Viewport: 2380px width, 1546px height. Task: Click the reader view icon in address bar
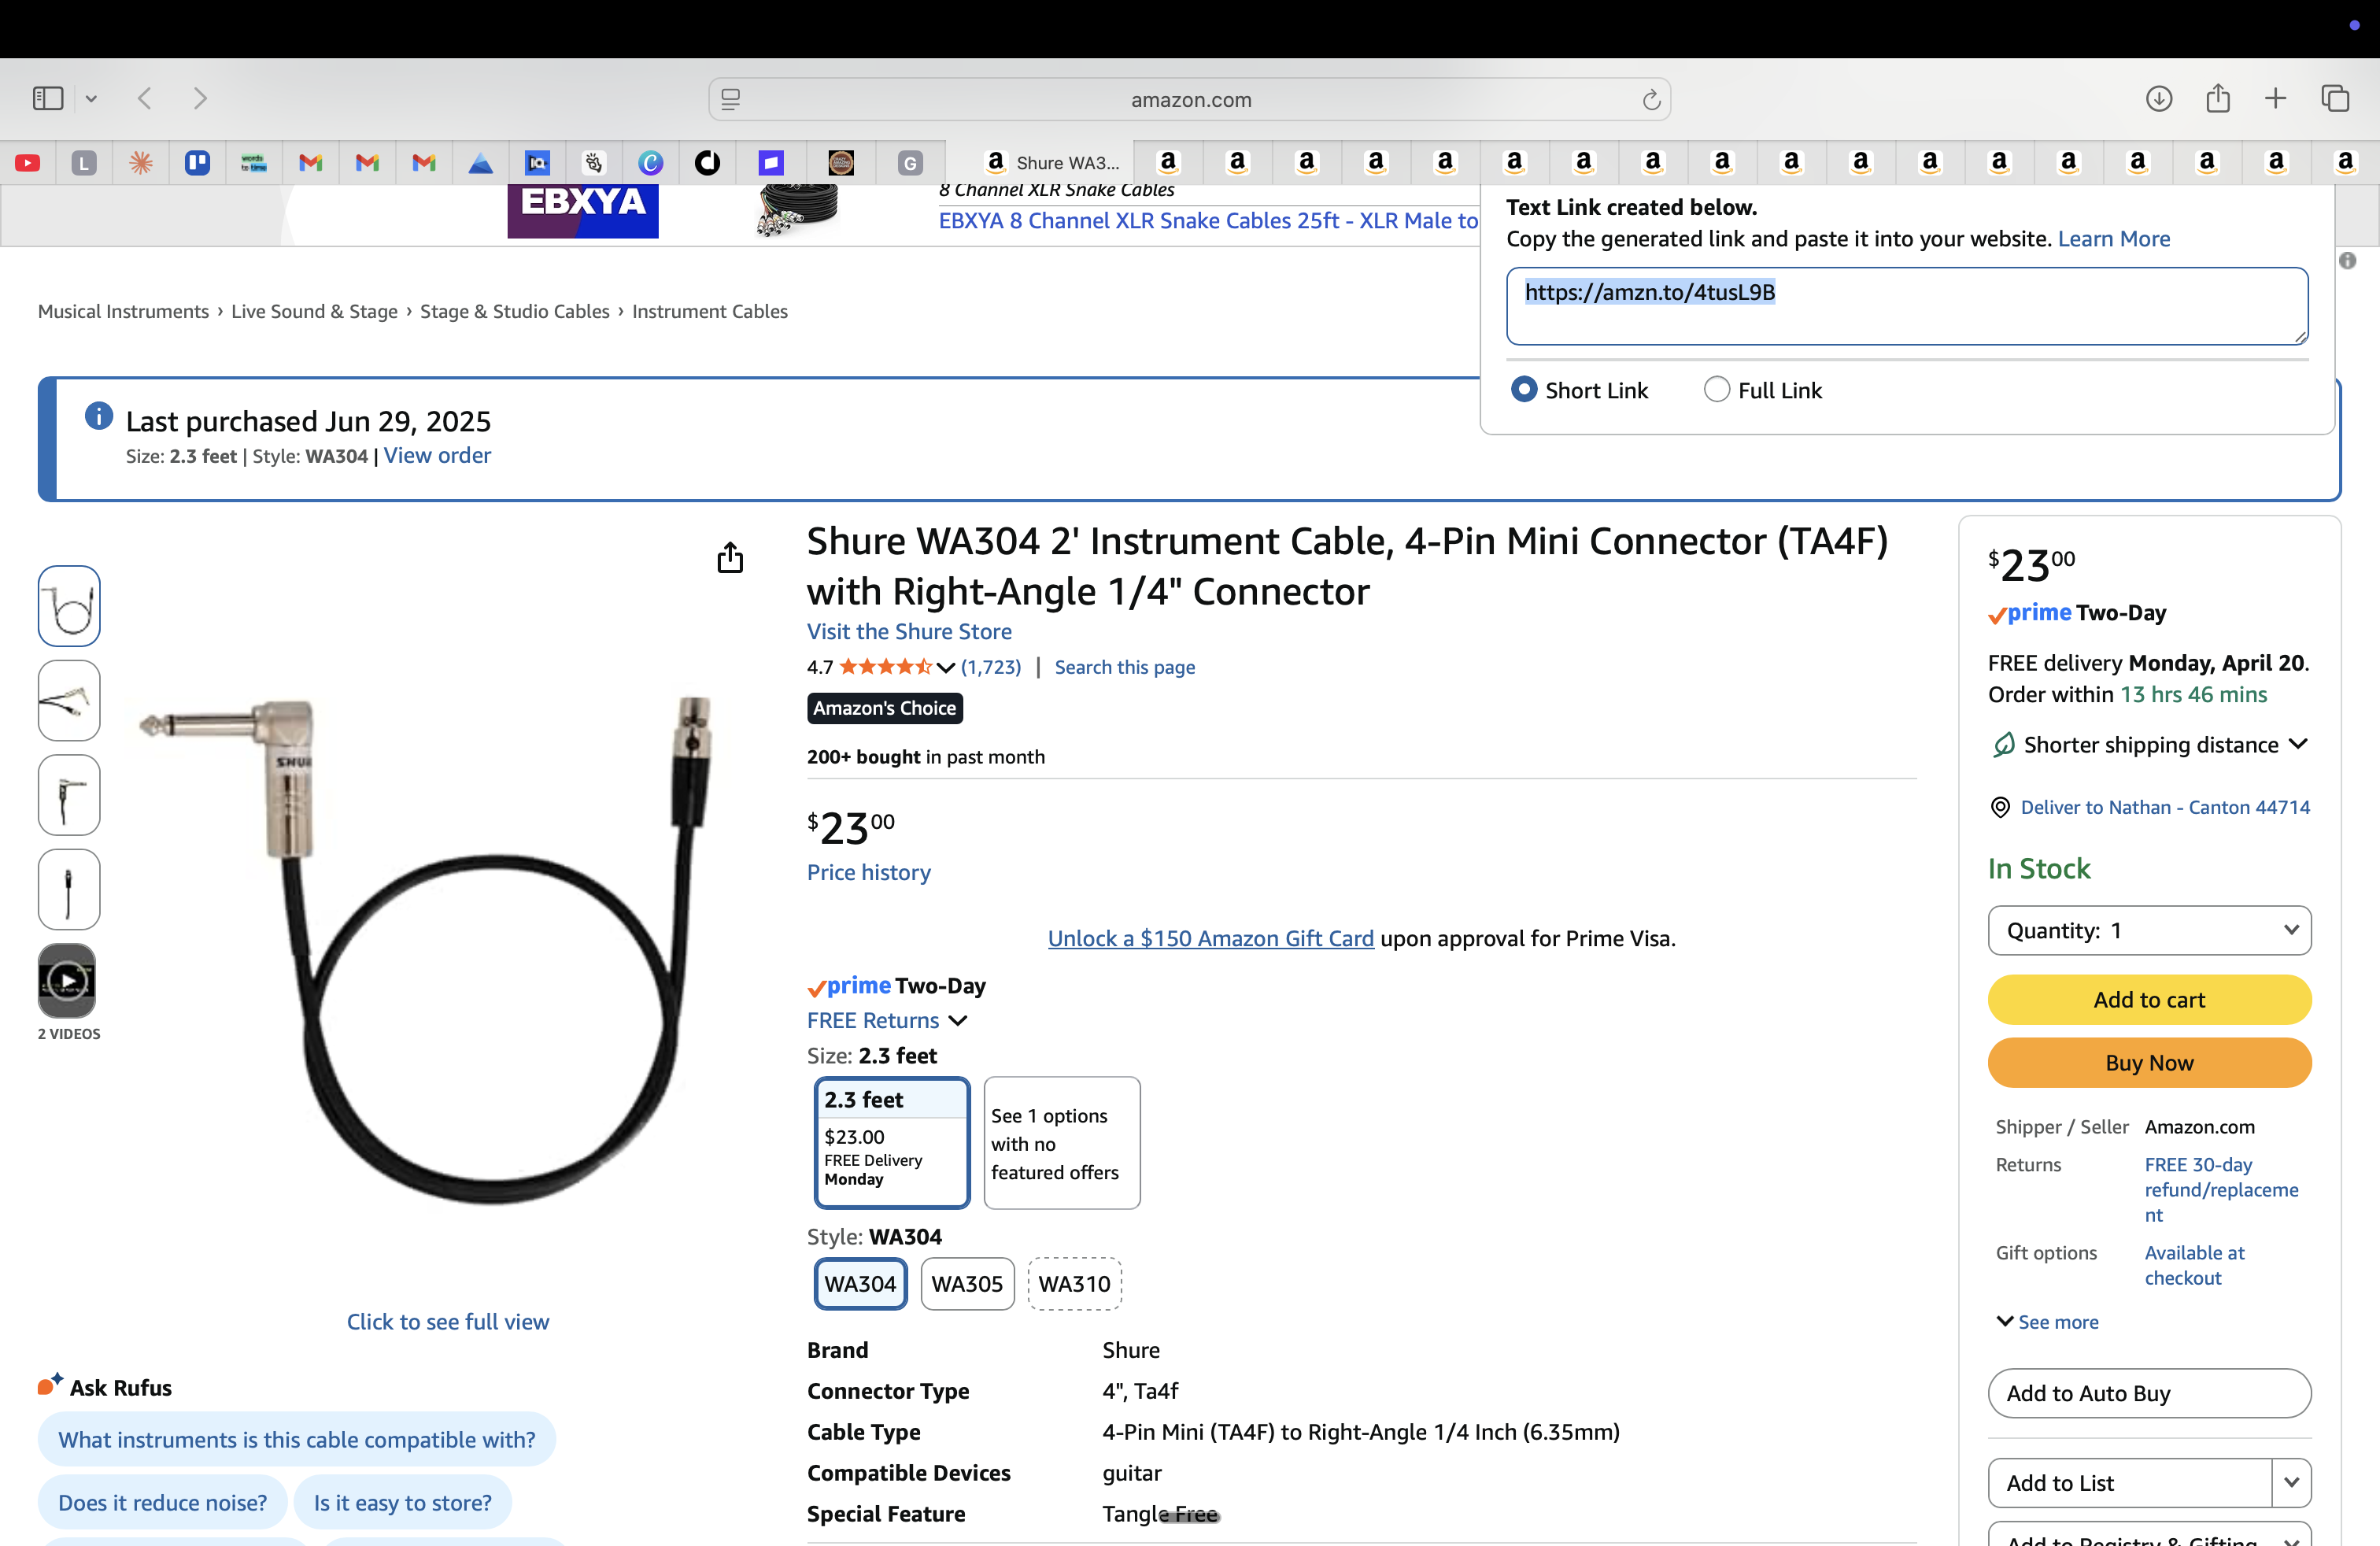pyautogui.click(x=731, y=99)
